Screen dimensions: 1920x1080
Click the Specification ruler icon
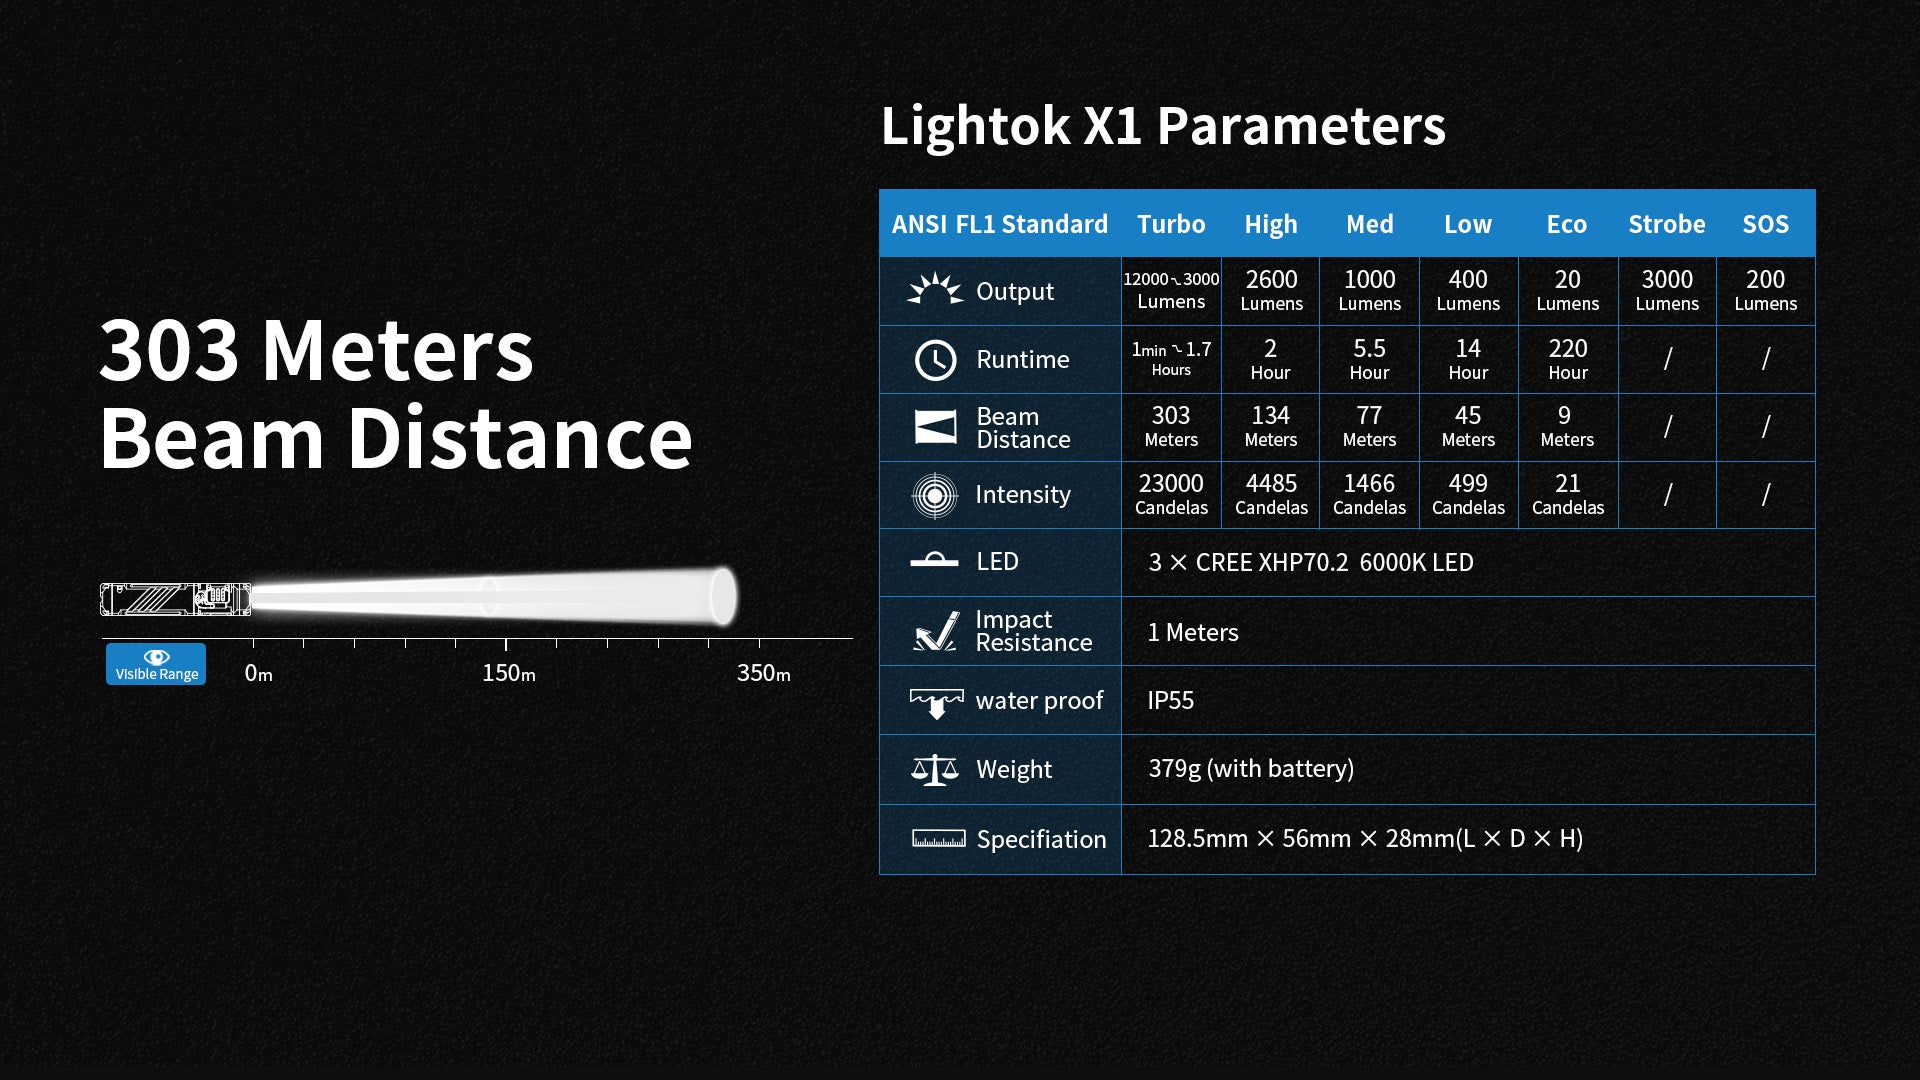tap(938, 839)
